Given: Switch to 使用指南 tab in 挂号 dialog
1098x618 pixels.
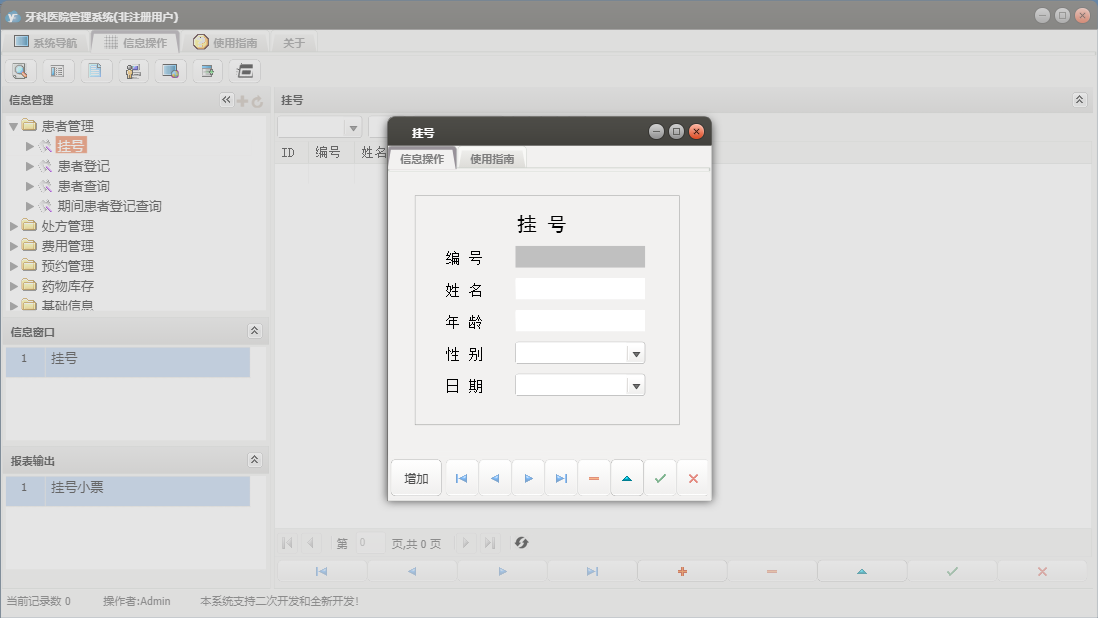Looking at the screenshot, I should [x=492, y=159].
